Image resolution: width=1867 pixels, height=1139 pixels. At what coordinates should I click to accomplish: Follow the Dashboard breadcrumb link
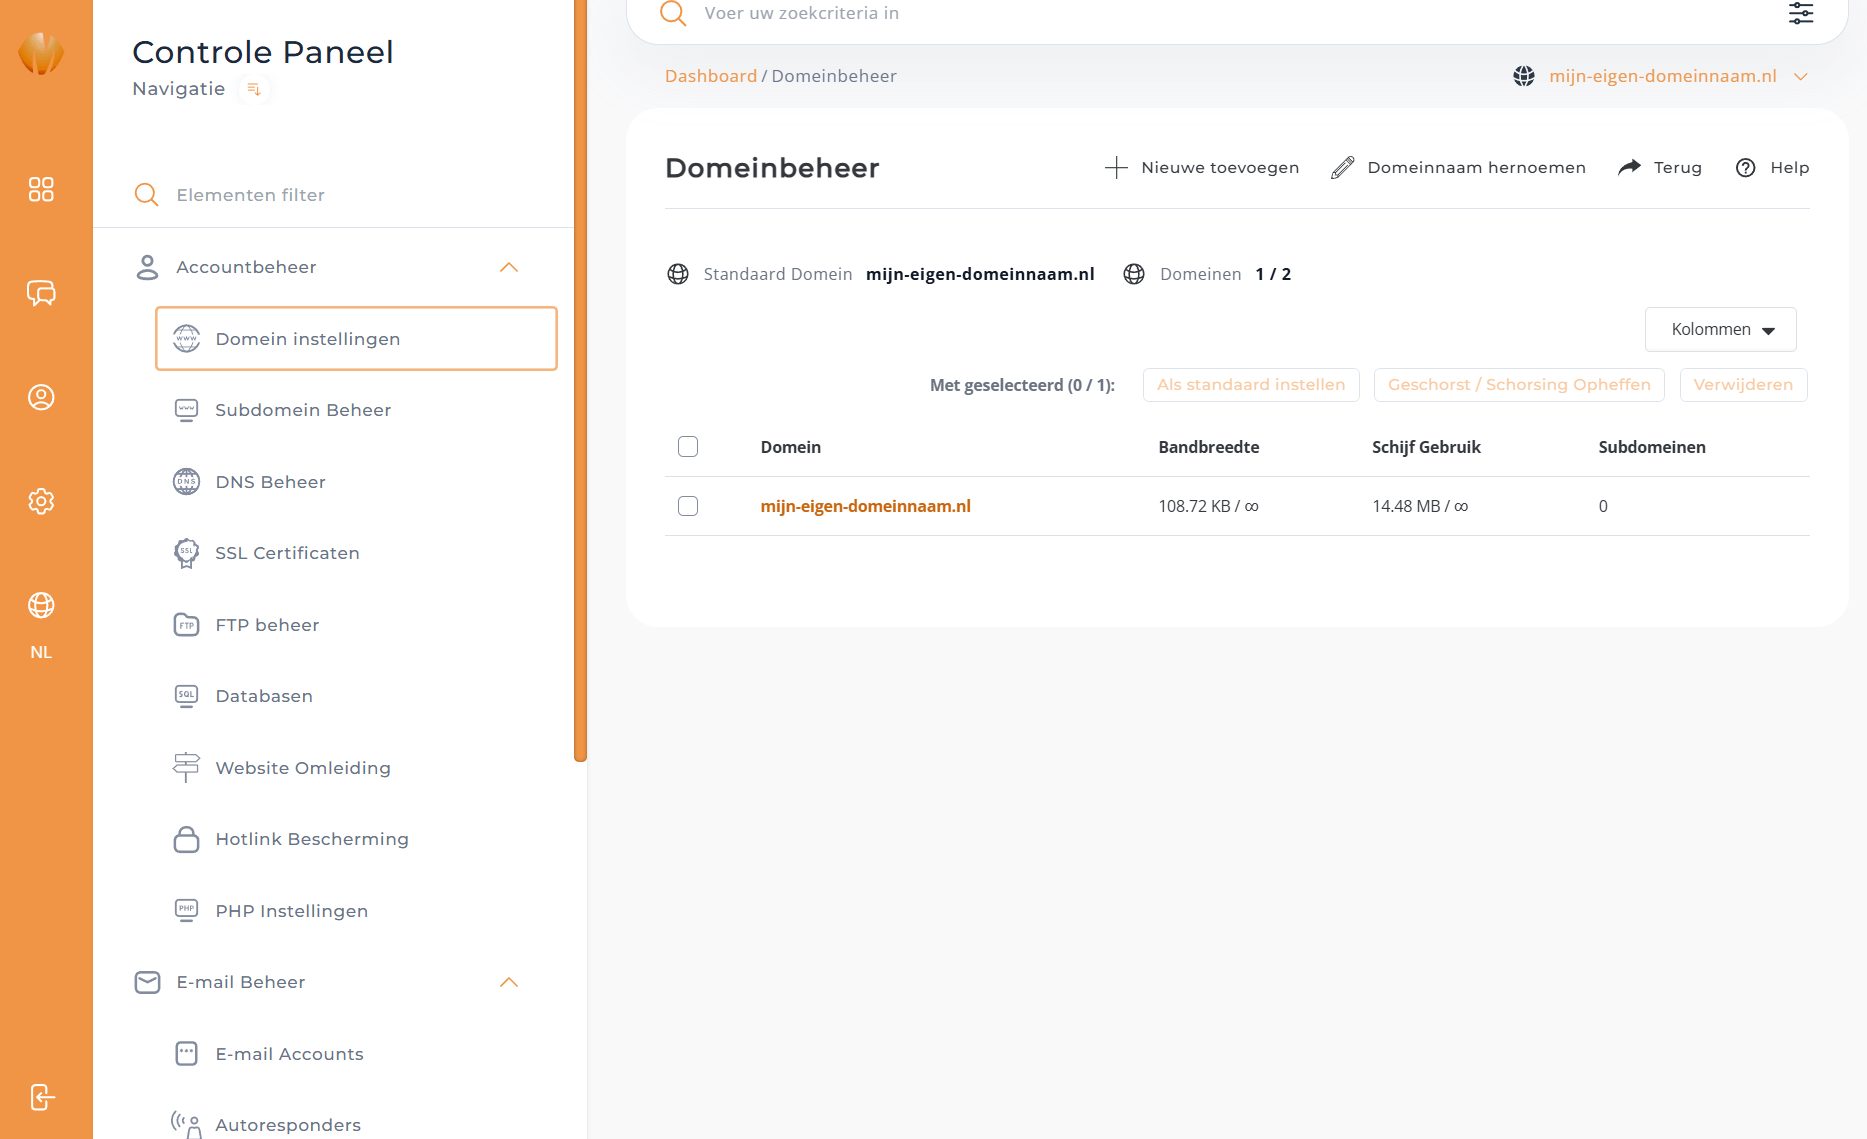coord(711,76)
